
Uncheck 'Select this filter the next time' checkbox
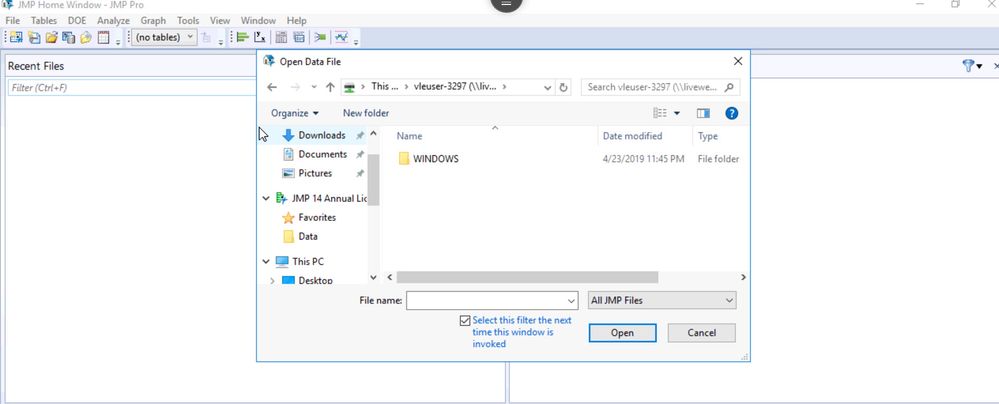(465, 321)
